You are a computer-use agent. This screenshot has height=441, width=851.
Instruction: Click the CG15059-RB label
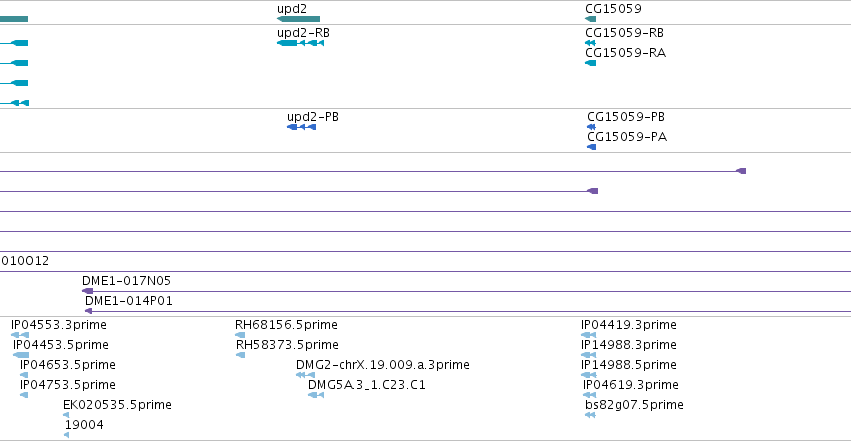(625, 33)
